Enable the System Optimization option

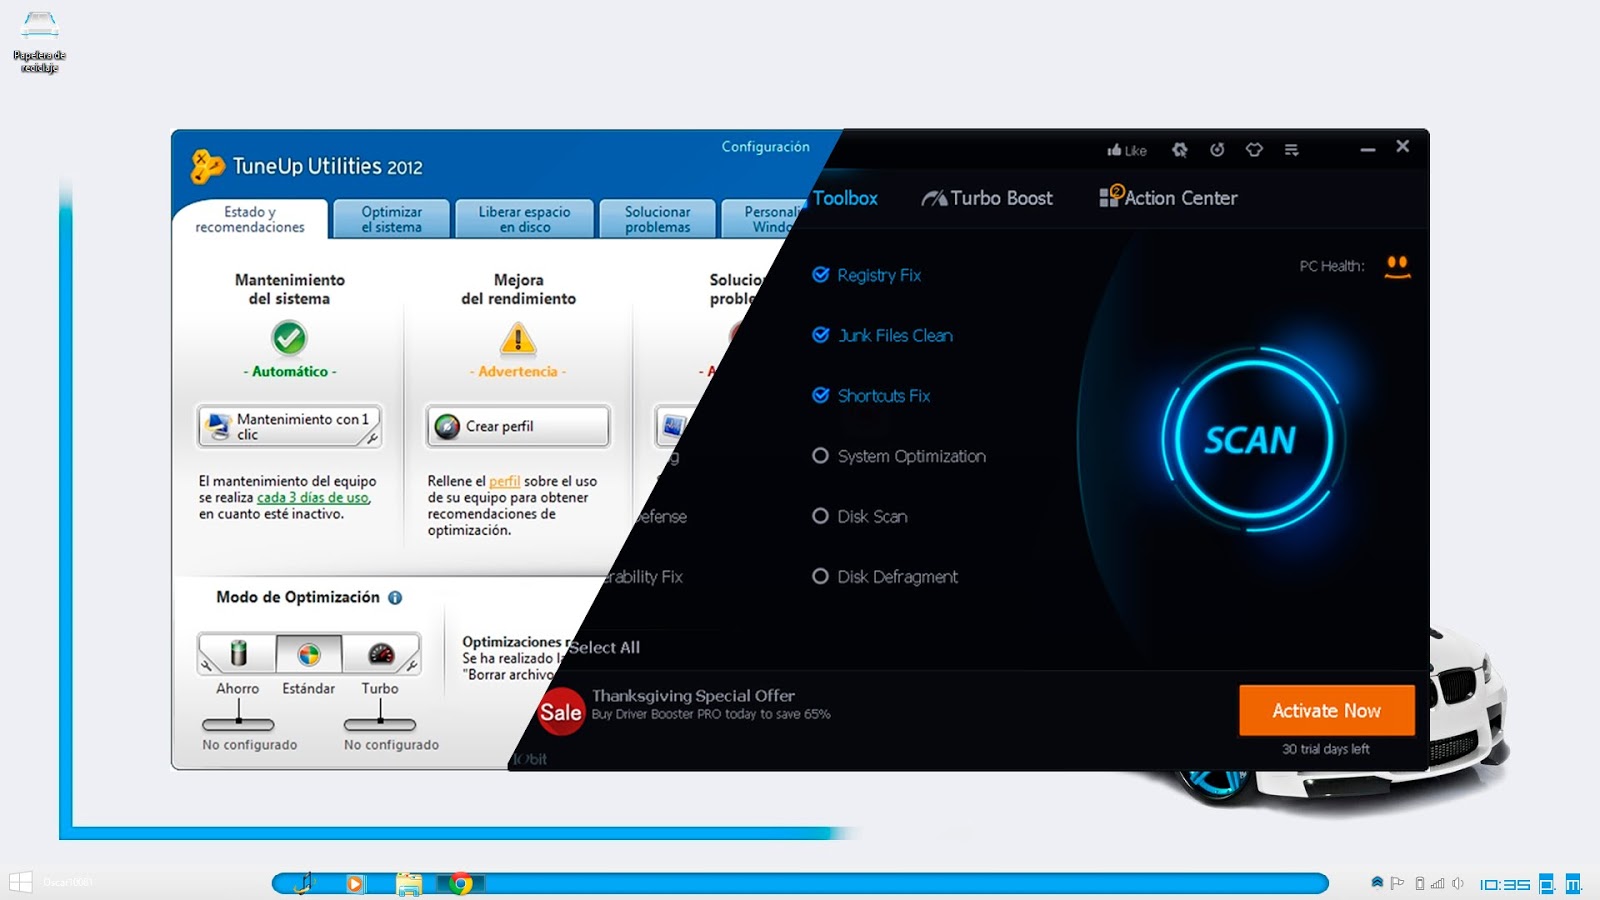pyautogui.click(x=820, y=456)
